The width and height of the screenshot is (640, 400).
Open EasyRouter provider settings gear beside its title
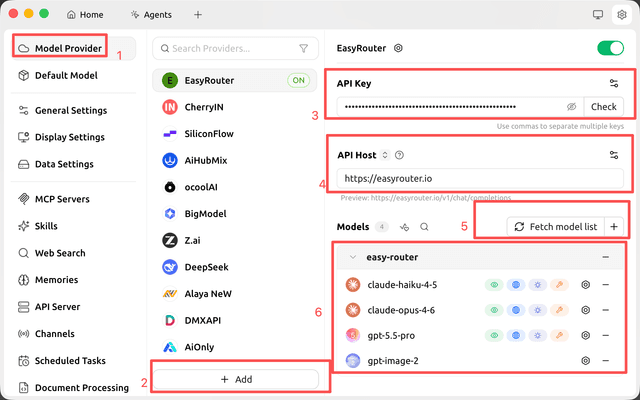[398, 48]
